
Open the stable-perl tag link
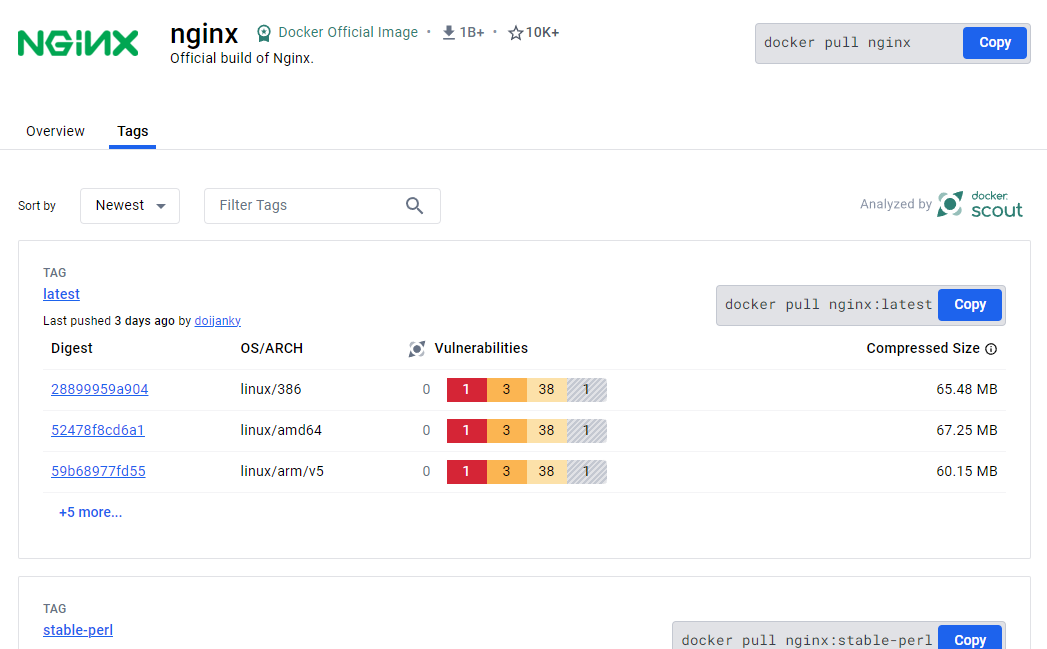pyautogui.click(x=77, y=630)
